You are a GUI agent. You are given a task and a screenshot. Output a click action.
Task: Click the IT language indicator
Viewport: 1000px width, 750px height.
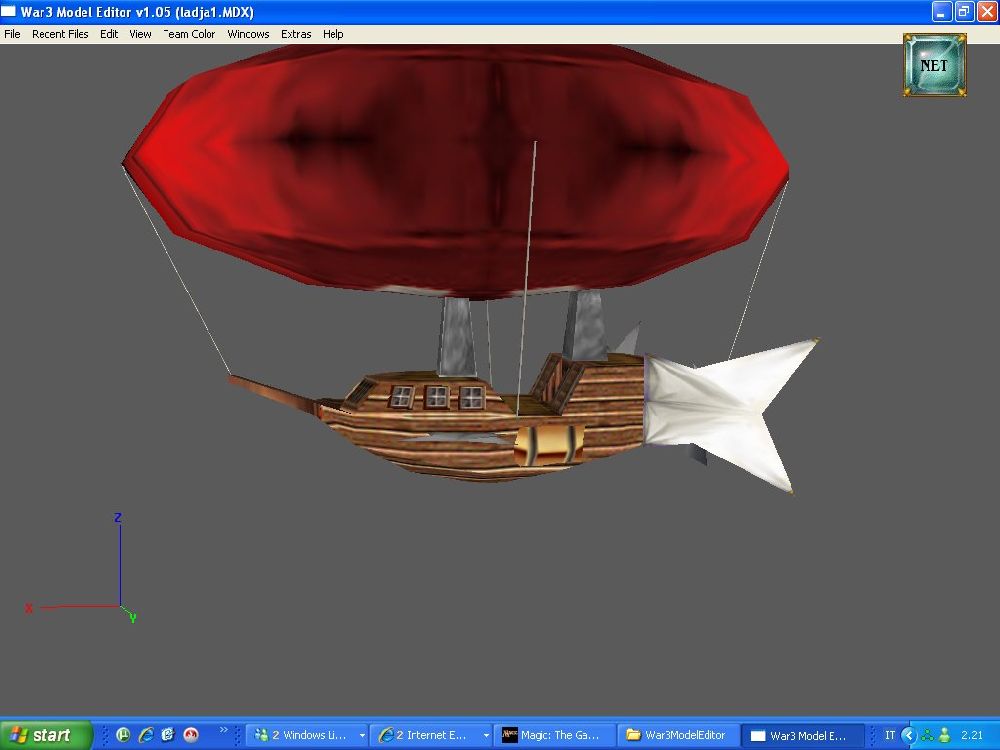(890, 735)
